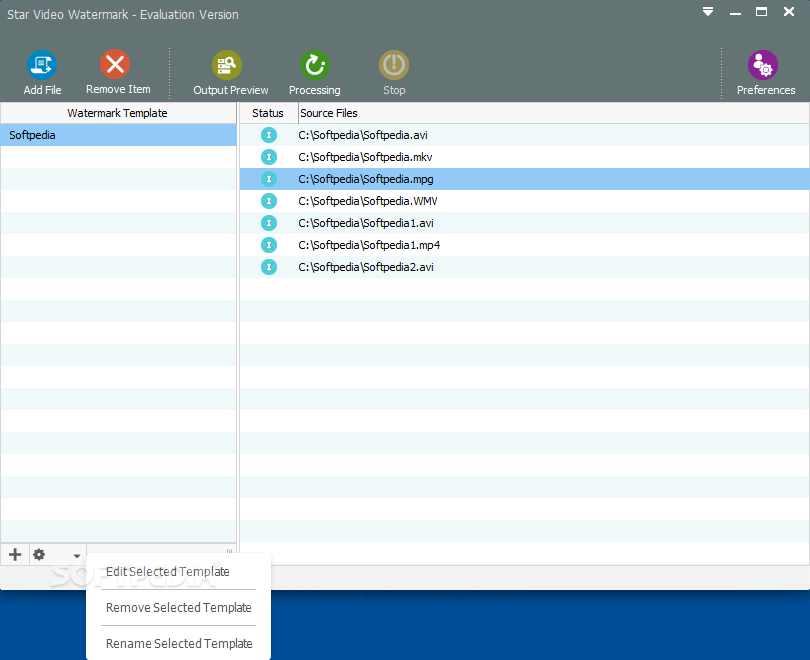The height and width of the screenshot is (660, 810).
Task: Click the plus icon to add template
Action: coord(14,554)
